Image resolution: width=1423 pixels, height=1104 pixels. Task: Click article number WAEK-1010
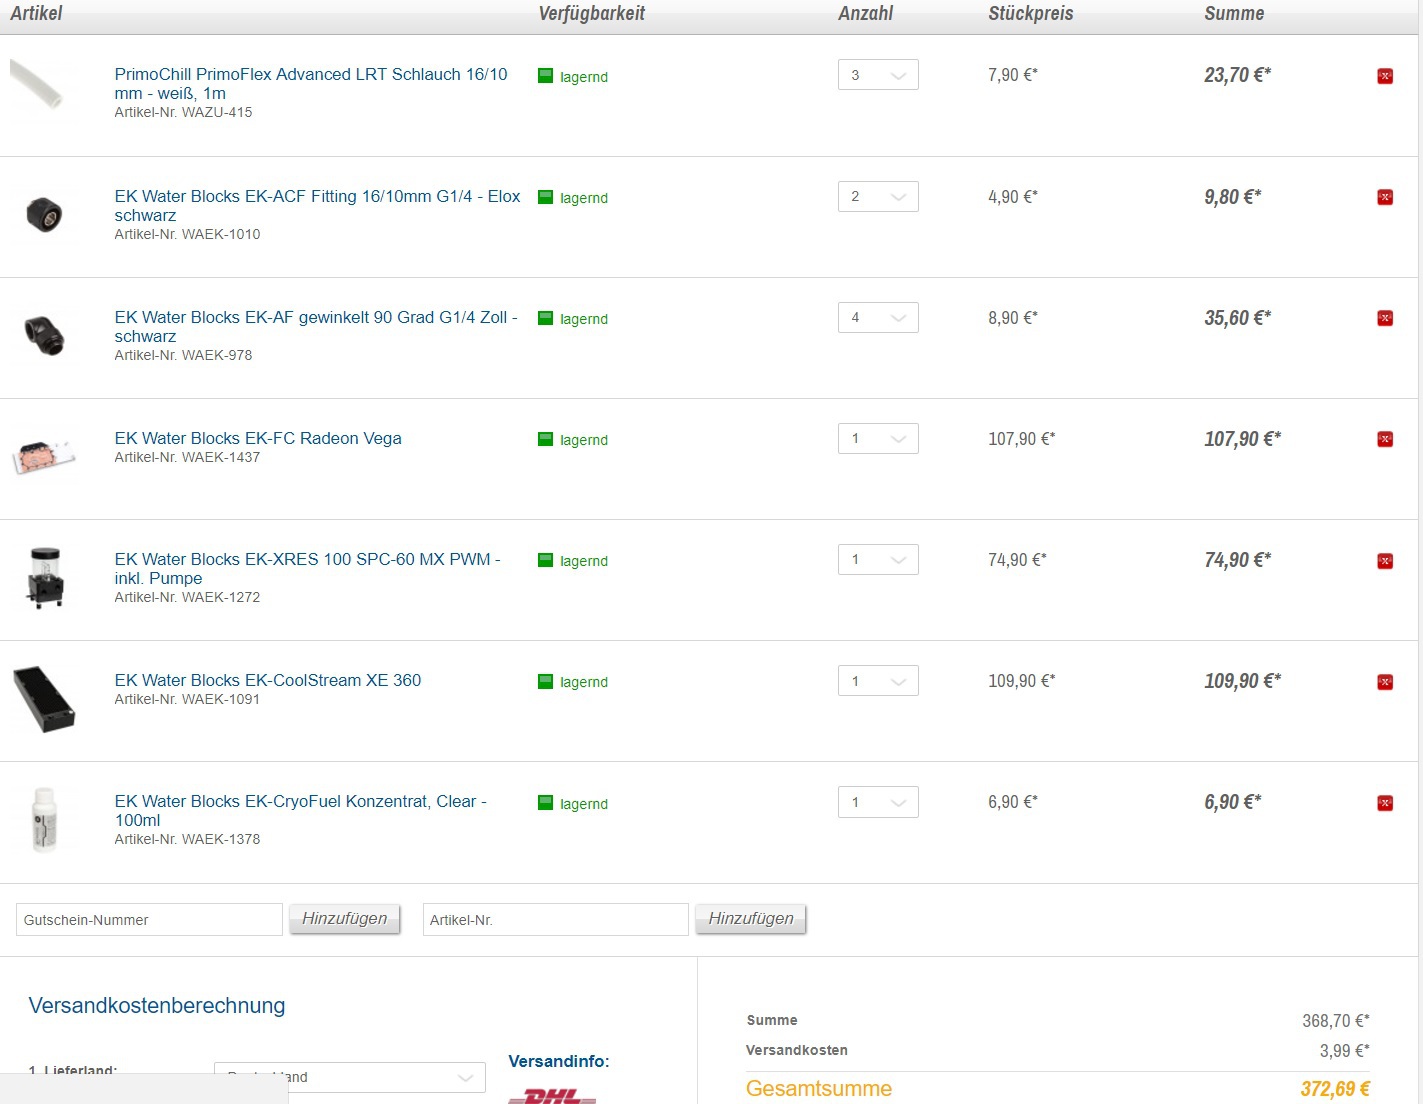[x=221, y=234]
